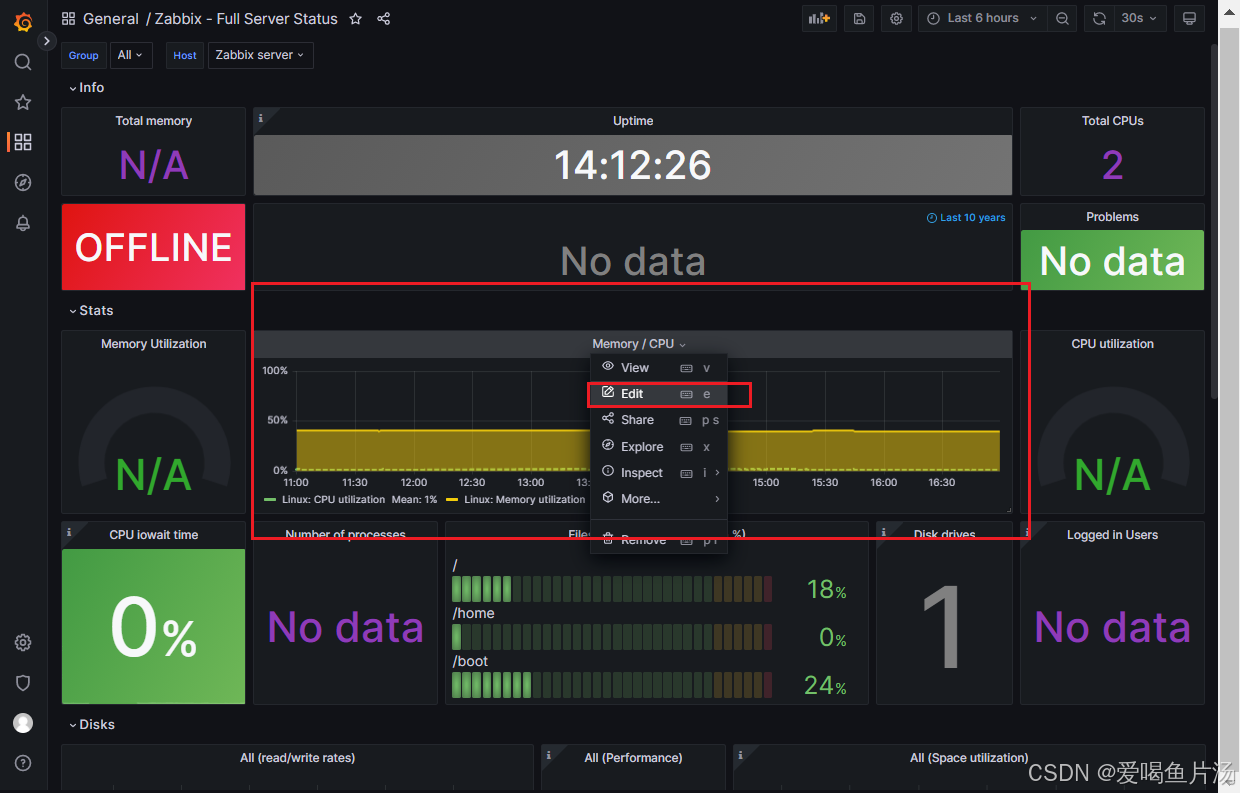Open the Help question mark icon
Viewport: 1240px width, 793px height.
[23, 763]
